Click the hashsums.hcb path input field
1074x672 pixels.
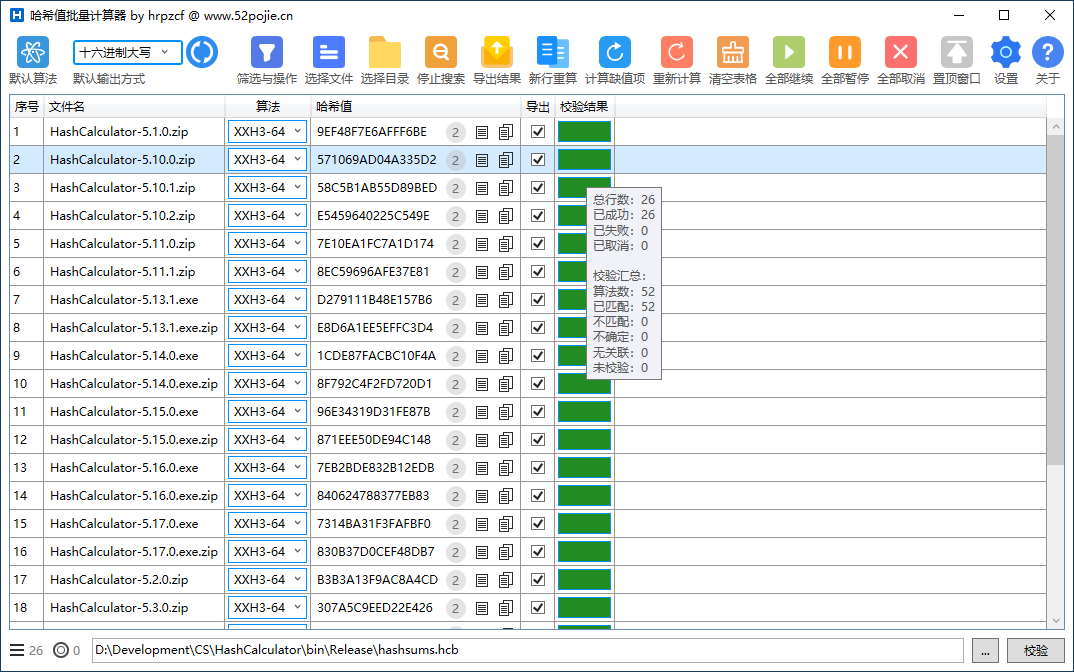click(527, 650)
